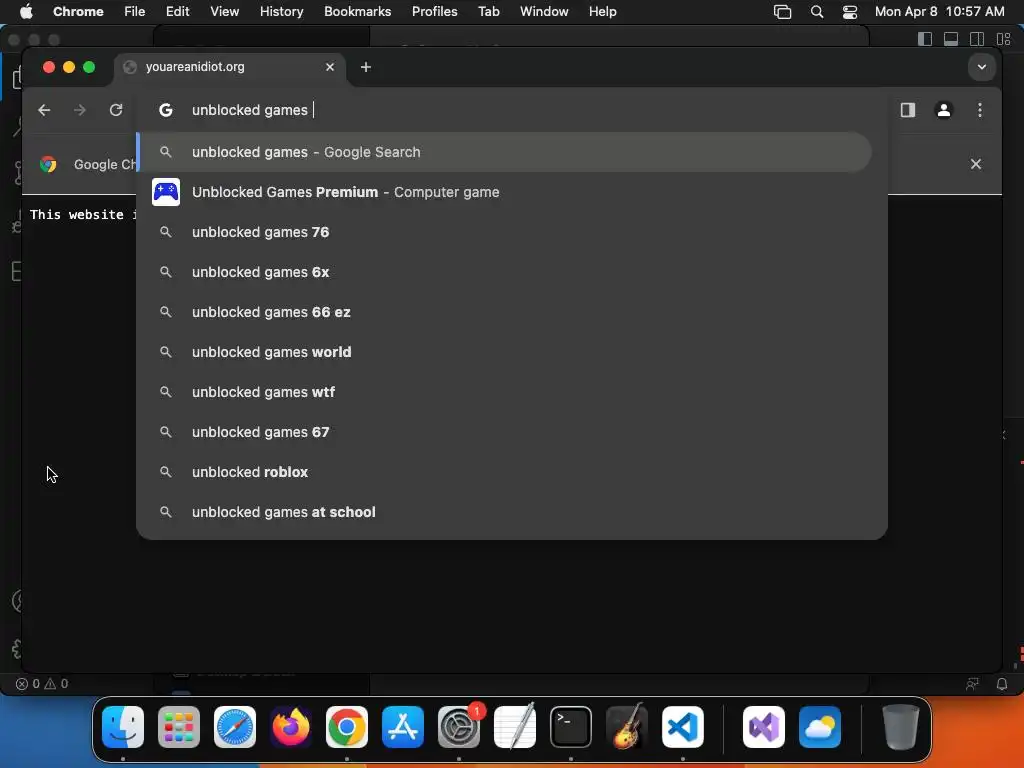Open the Bookmarks menu

click(x=357, y=11)
